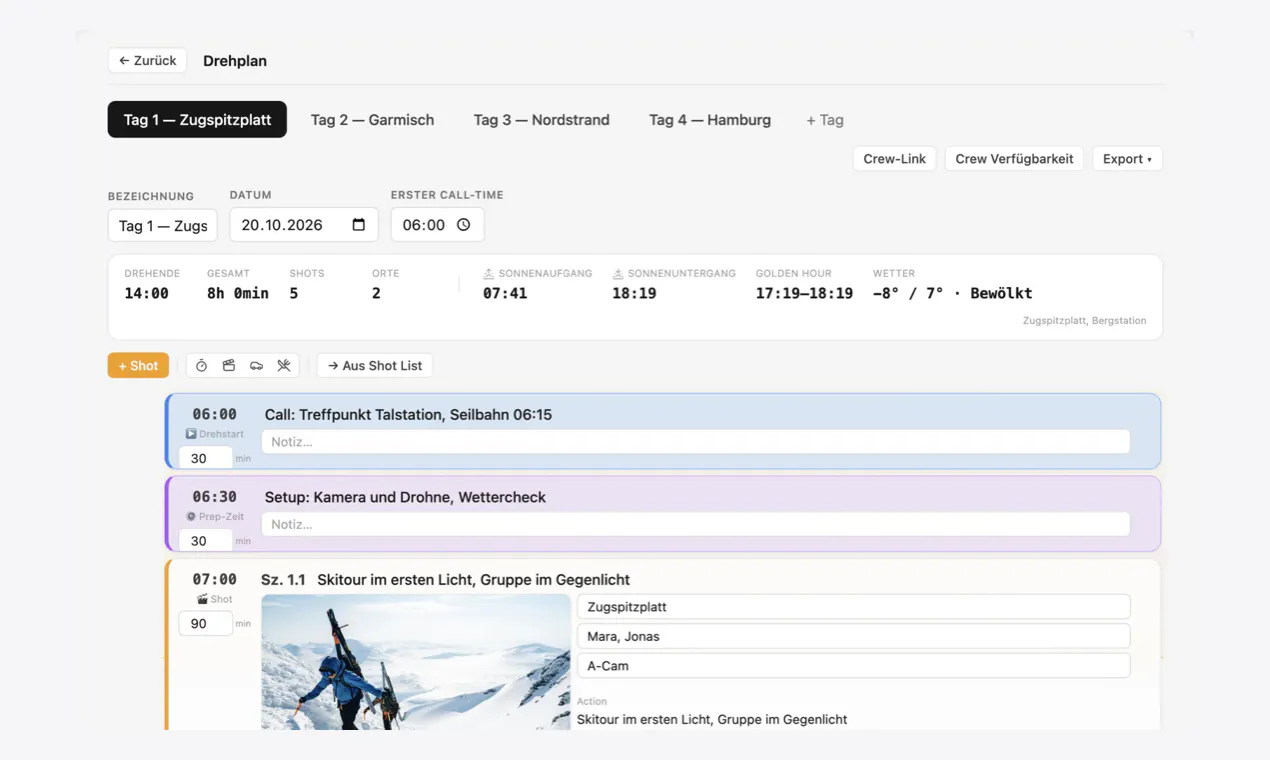Click the crossed fork and knife icon
The height and width of the screenshot is (760, 1270).
click(x=284, y=366)
